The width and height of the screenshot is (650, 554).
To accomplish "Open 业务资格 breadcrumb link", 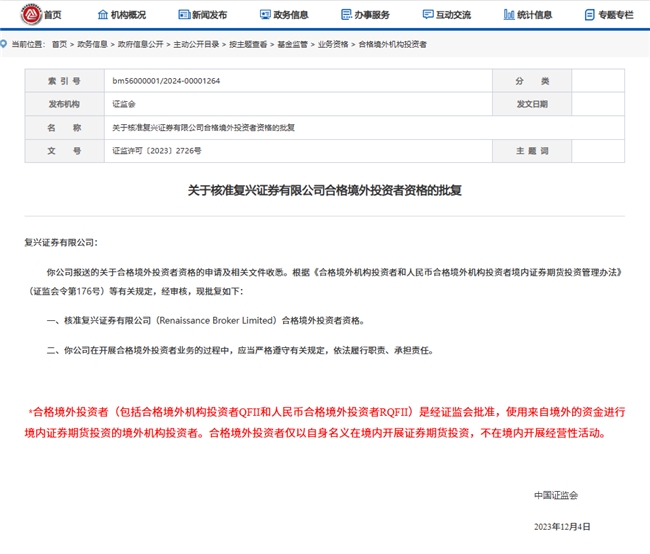I will click(x=333, y=45).
